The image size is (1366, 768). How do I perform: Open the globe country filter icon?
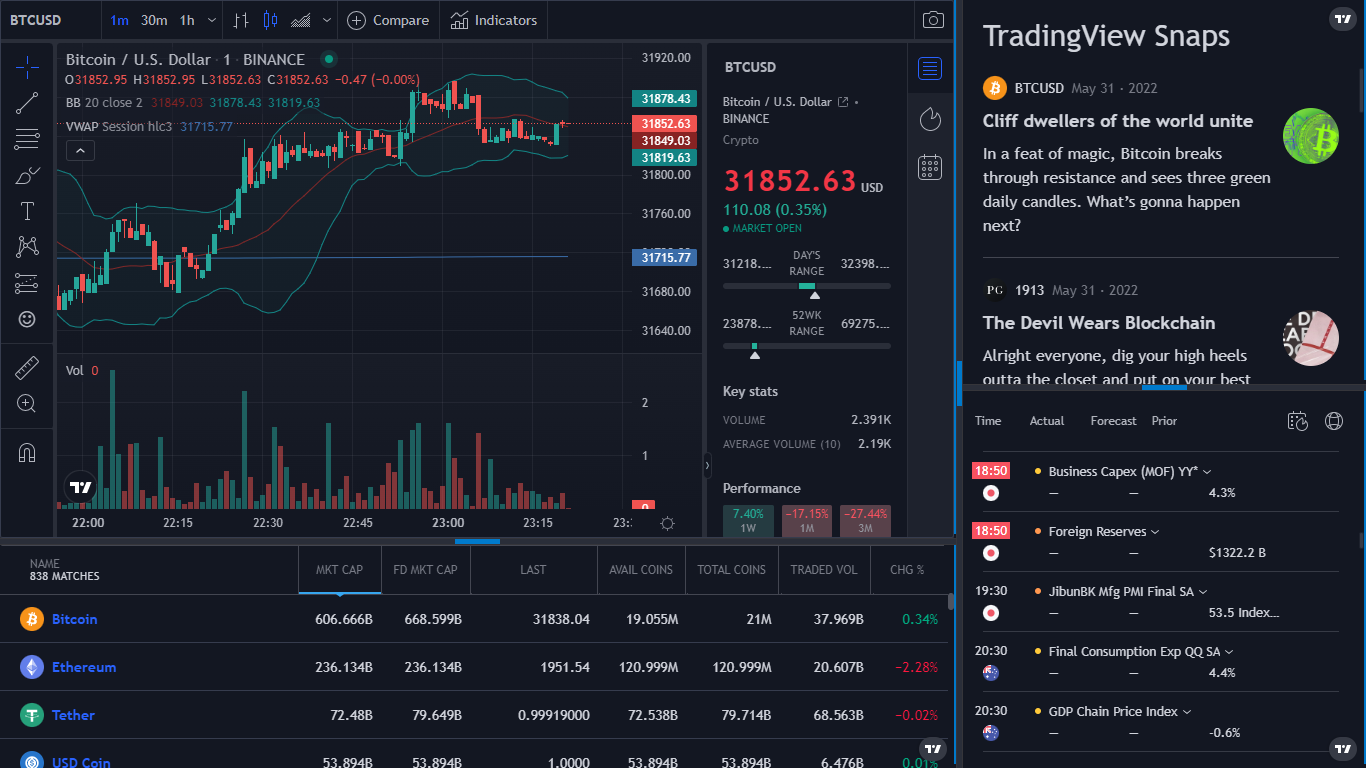(1333, 421)
